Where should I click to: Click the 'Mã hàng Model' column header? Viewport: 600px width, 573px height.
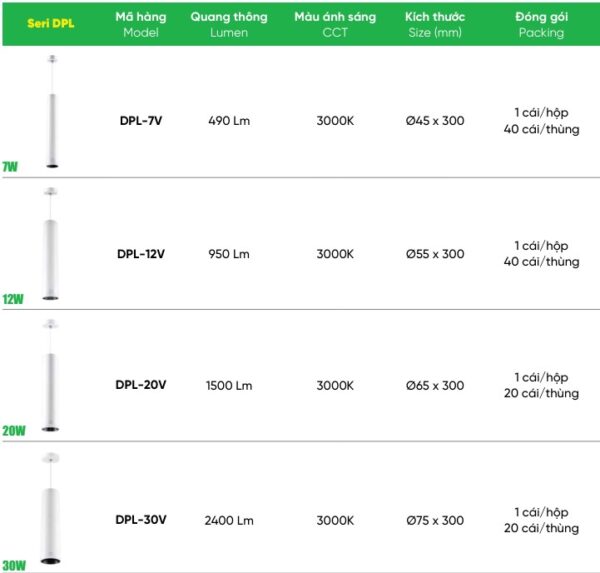[141, 24]
